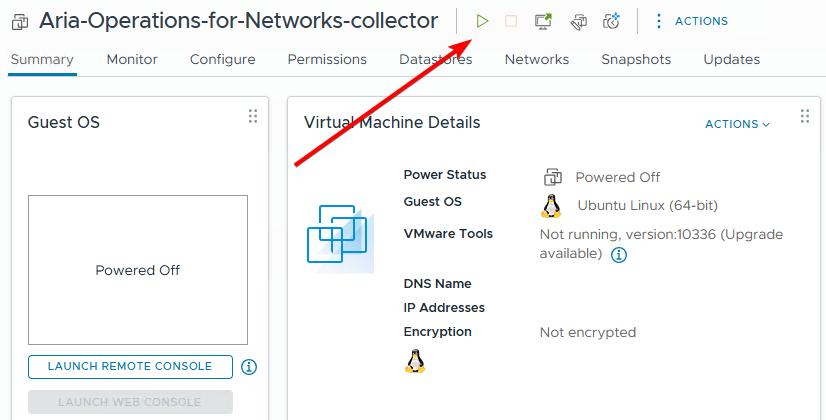Switch to the Updates tab
The height and width of the screenshot is (420, 826).
[731, 60]
